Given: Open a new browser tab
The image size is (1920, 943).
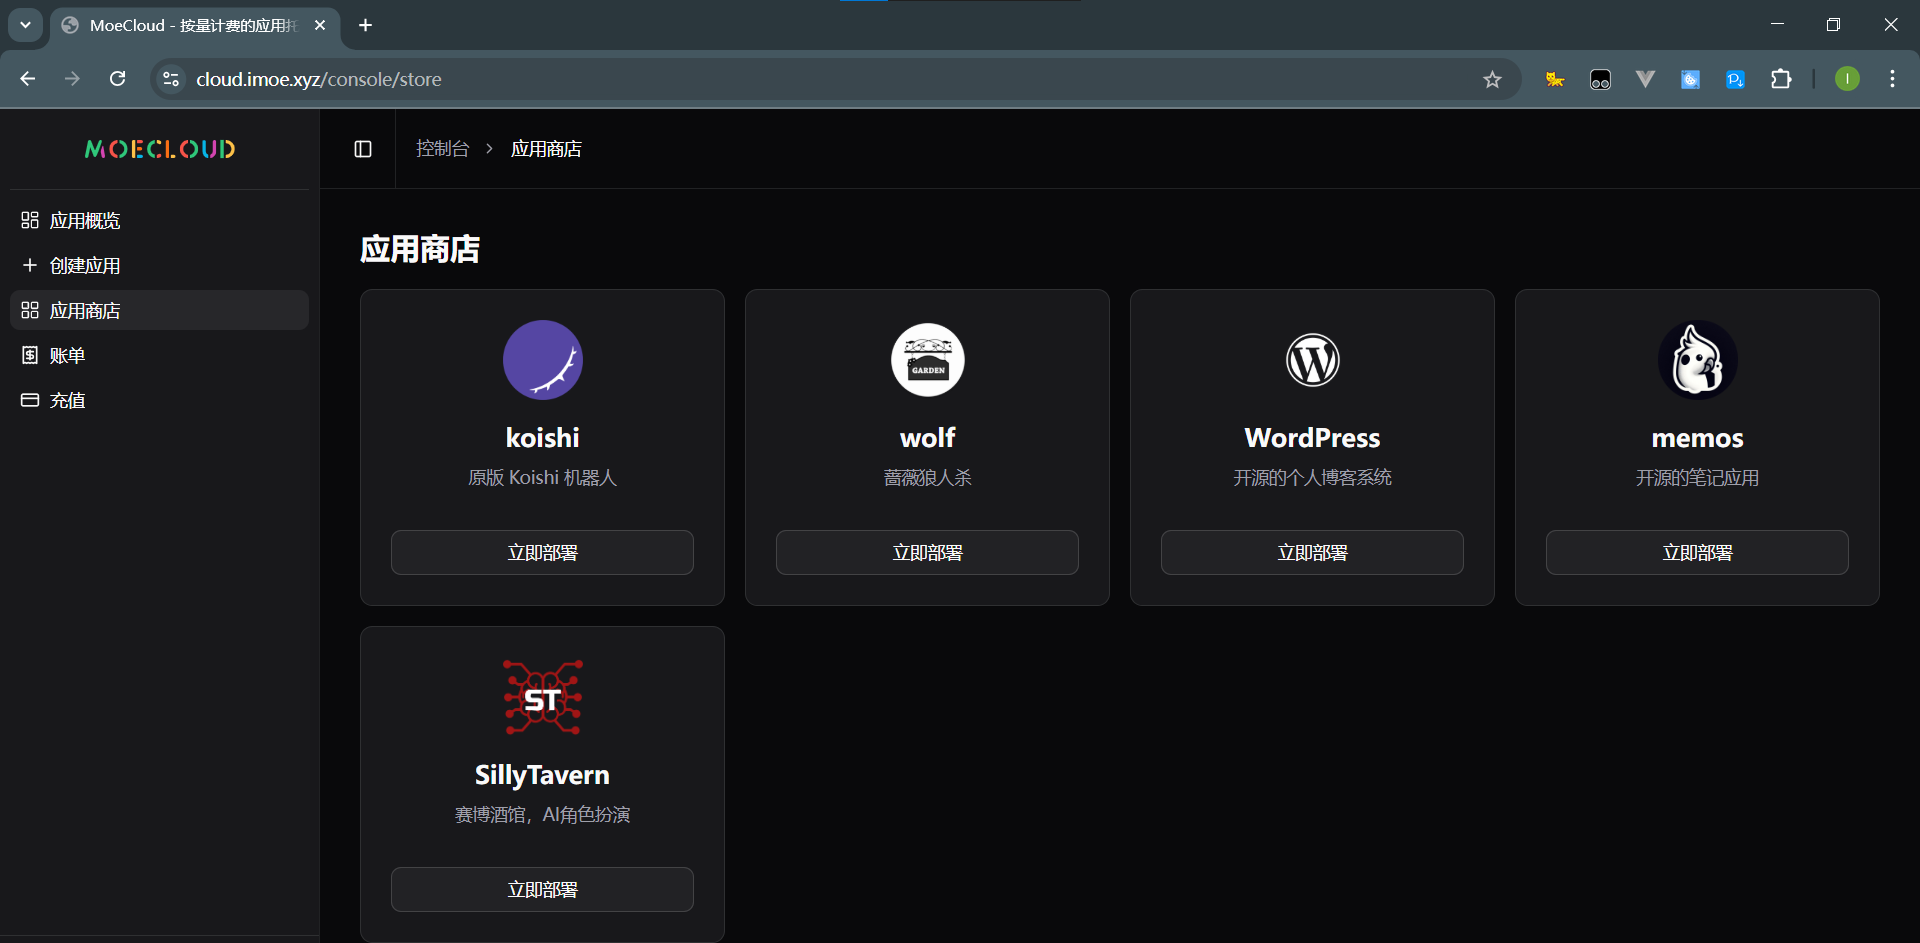Looking at the screenshot, I should tap(365, 25).
